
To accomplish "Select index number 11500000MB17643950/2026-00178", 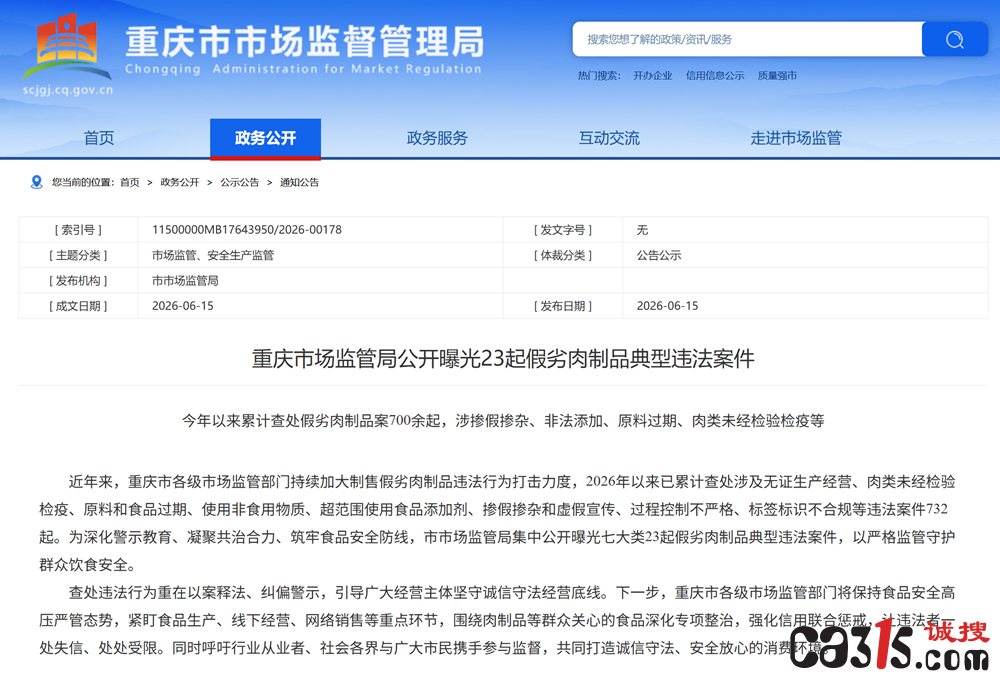I will click(x=247, y=230).
